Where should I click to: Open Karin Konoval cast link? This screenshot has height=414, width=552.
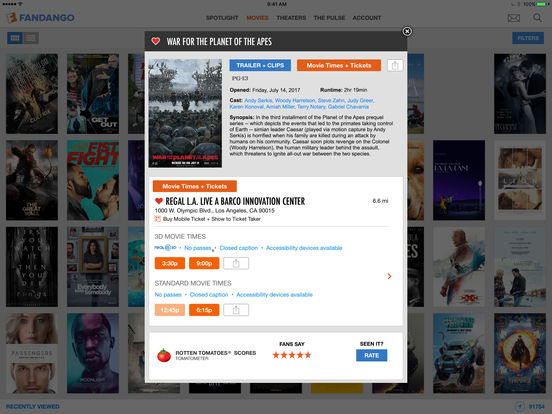(x=246, y=107)
